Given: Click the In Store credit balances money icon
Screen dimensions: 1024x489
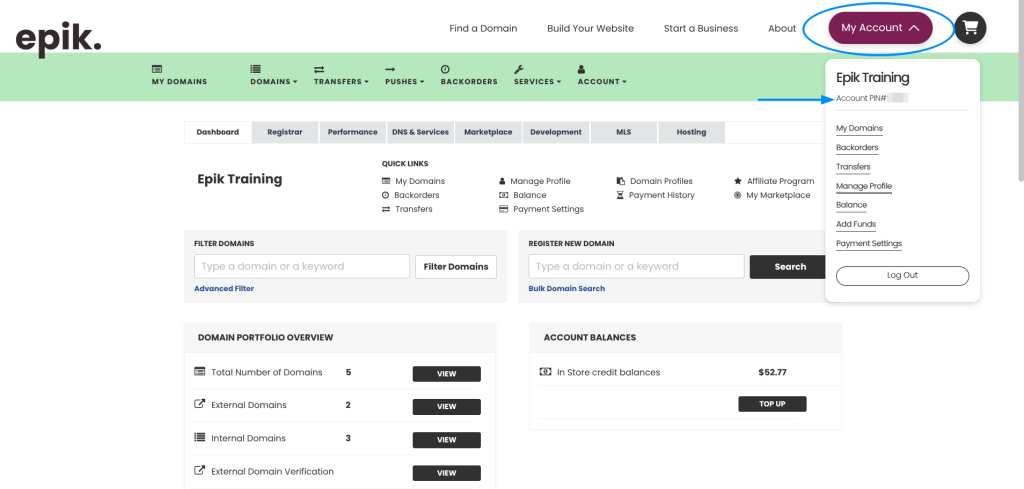Looking at the screenshot, I should (545, 371).
